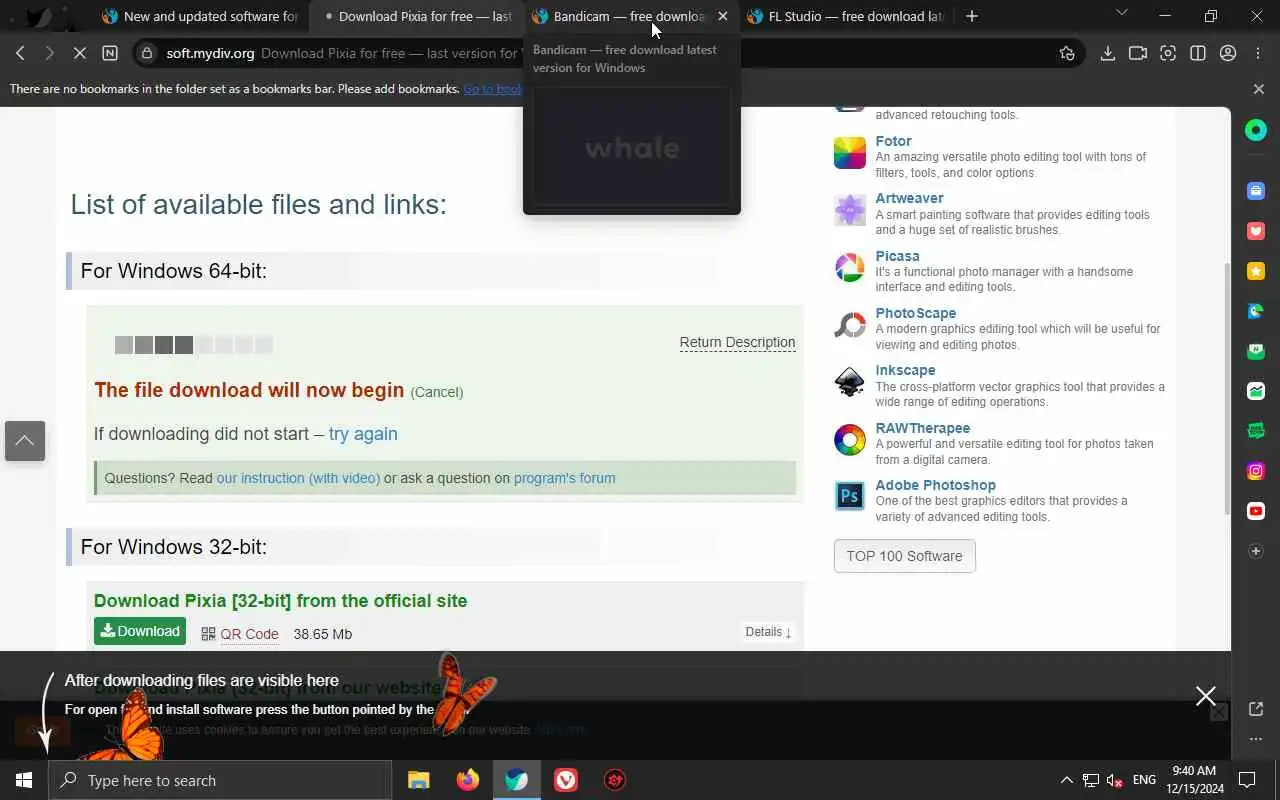Click the TOP 100 Software button
The image size is (1280, 800).
point(904,556)
